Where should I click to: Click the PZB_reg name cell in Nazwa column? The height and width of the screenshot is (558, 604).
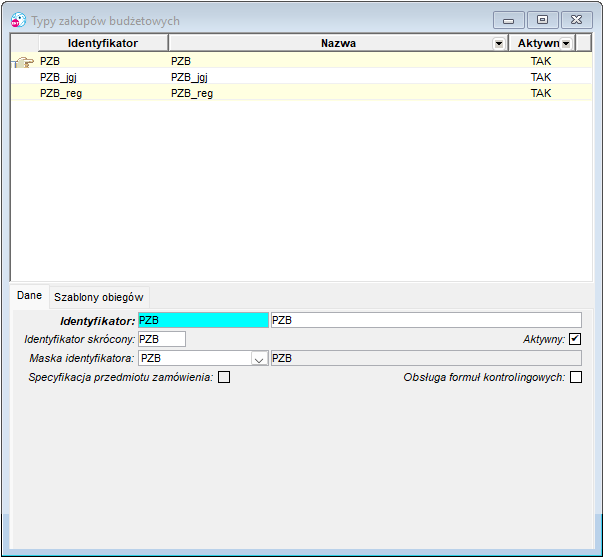(338, 93)
